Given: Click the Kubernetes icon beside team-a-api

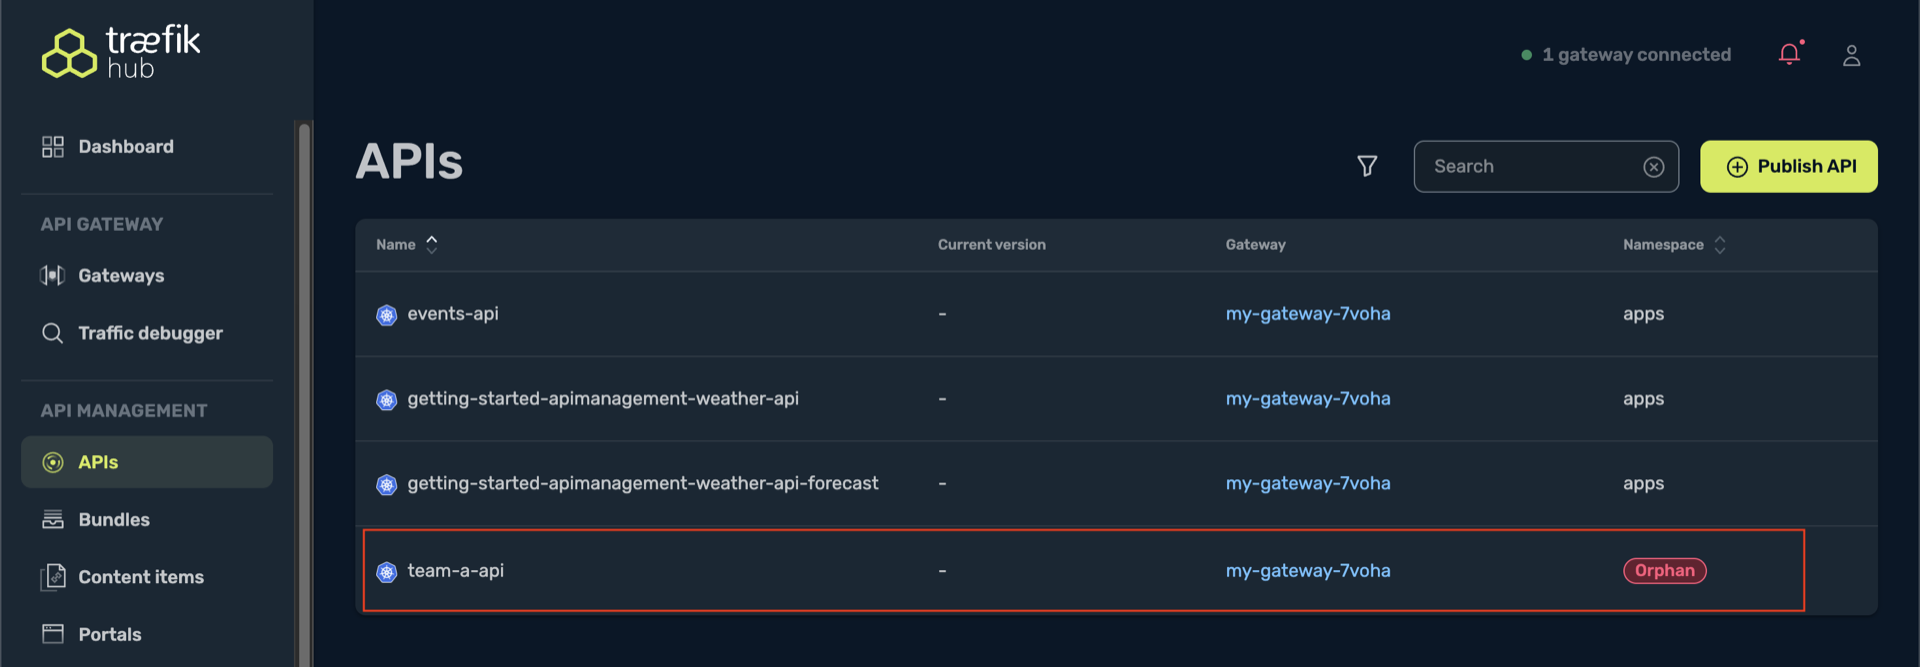Looking at the screenshot, I should tap(387, 572).
